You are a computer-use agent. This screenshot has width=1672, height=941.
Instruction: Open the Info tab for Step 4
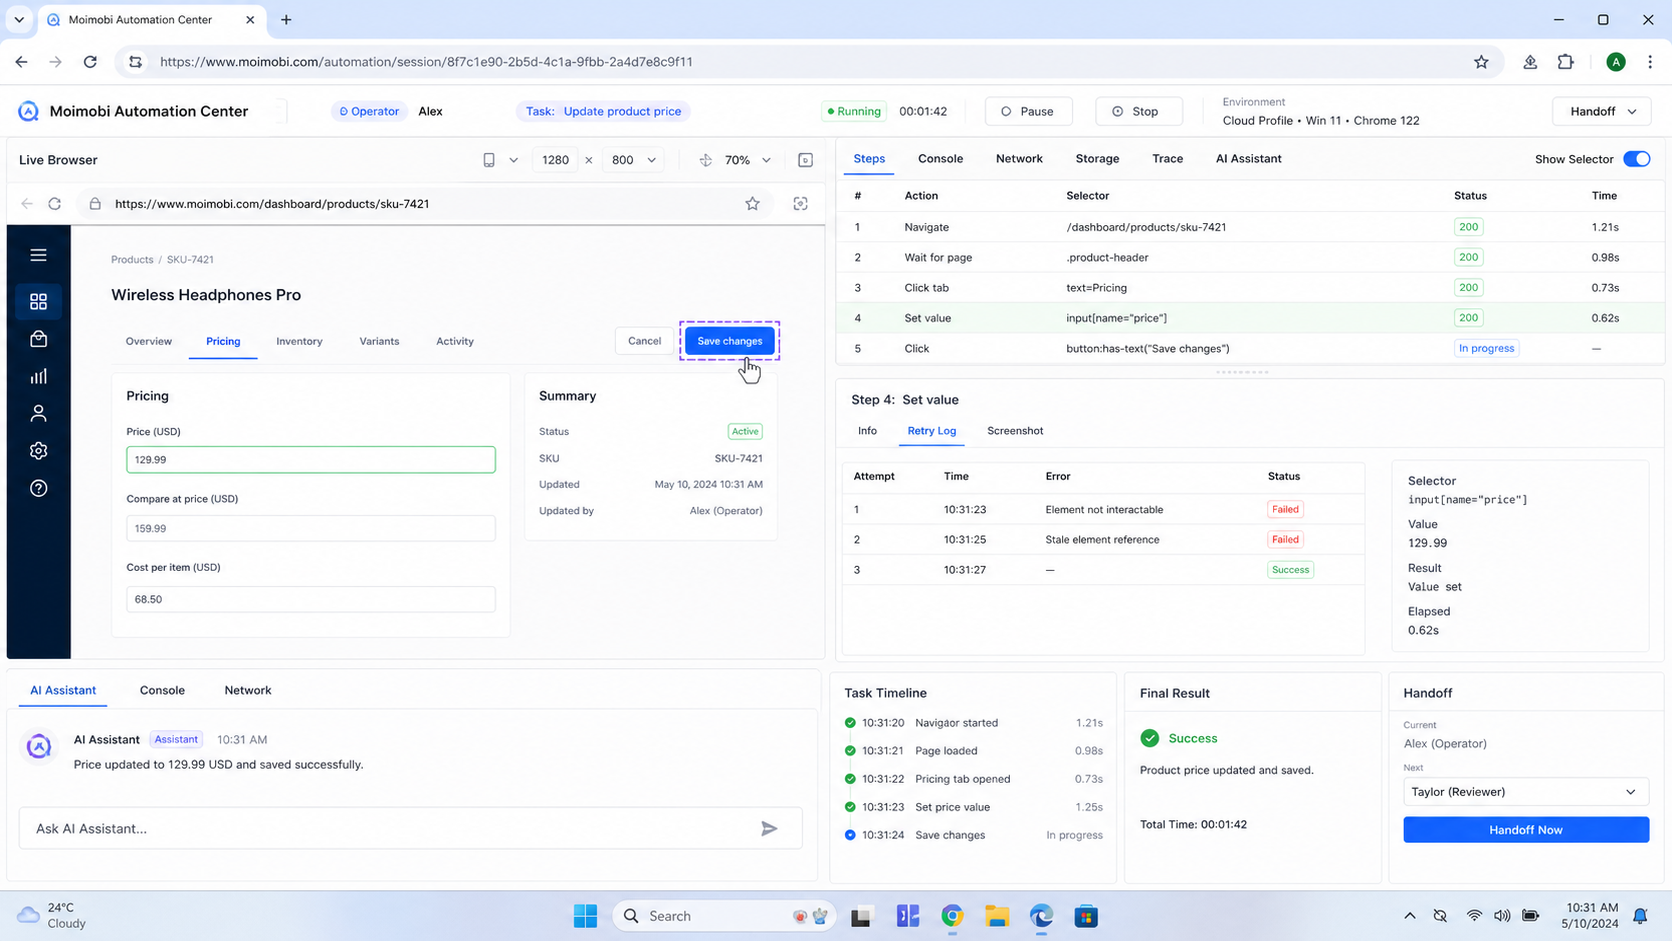pos(867,431)
